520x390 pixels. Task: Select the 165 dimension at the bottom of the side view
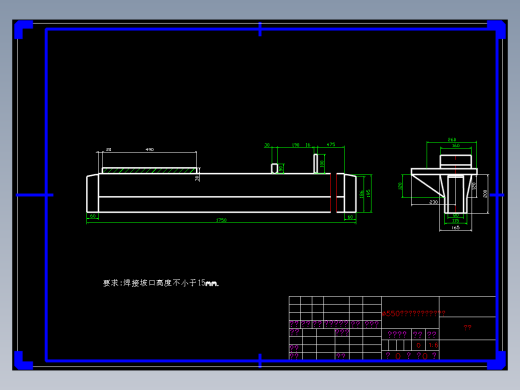pyautogui.click(x=455, y=227)
